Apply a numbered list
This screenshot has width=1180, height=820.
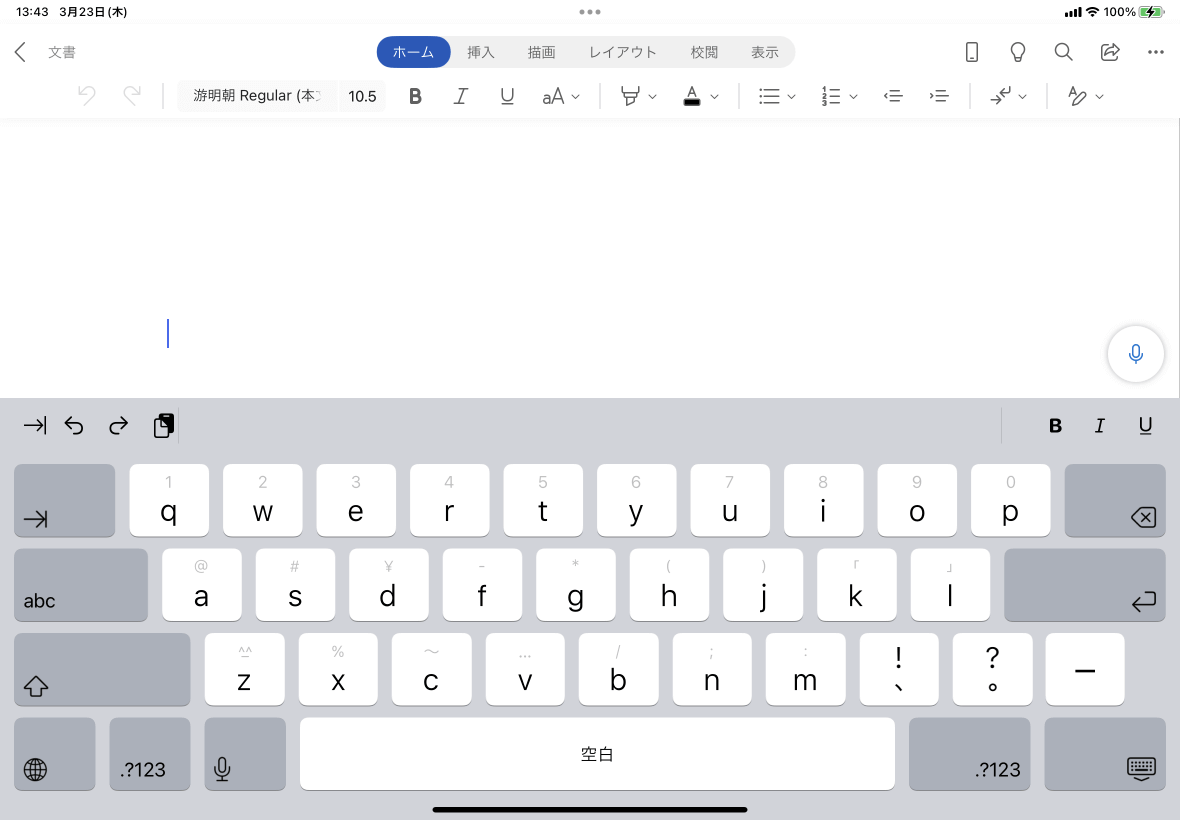pyautogui.click(x=831, y=96)
